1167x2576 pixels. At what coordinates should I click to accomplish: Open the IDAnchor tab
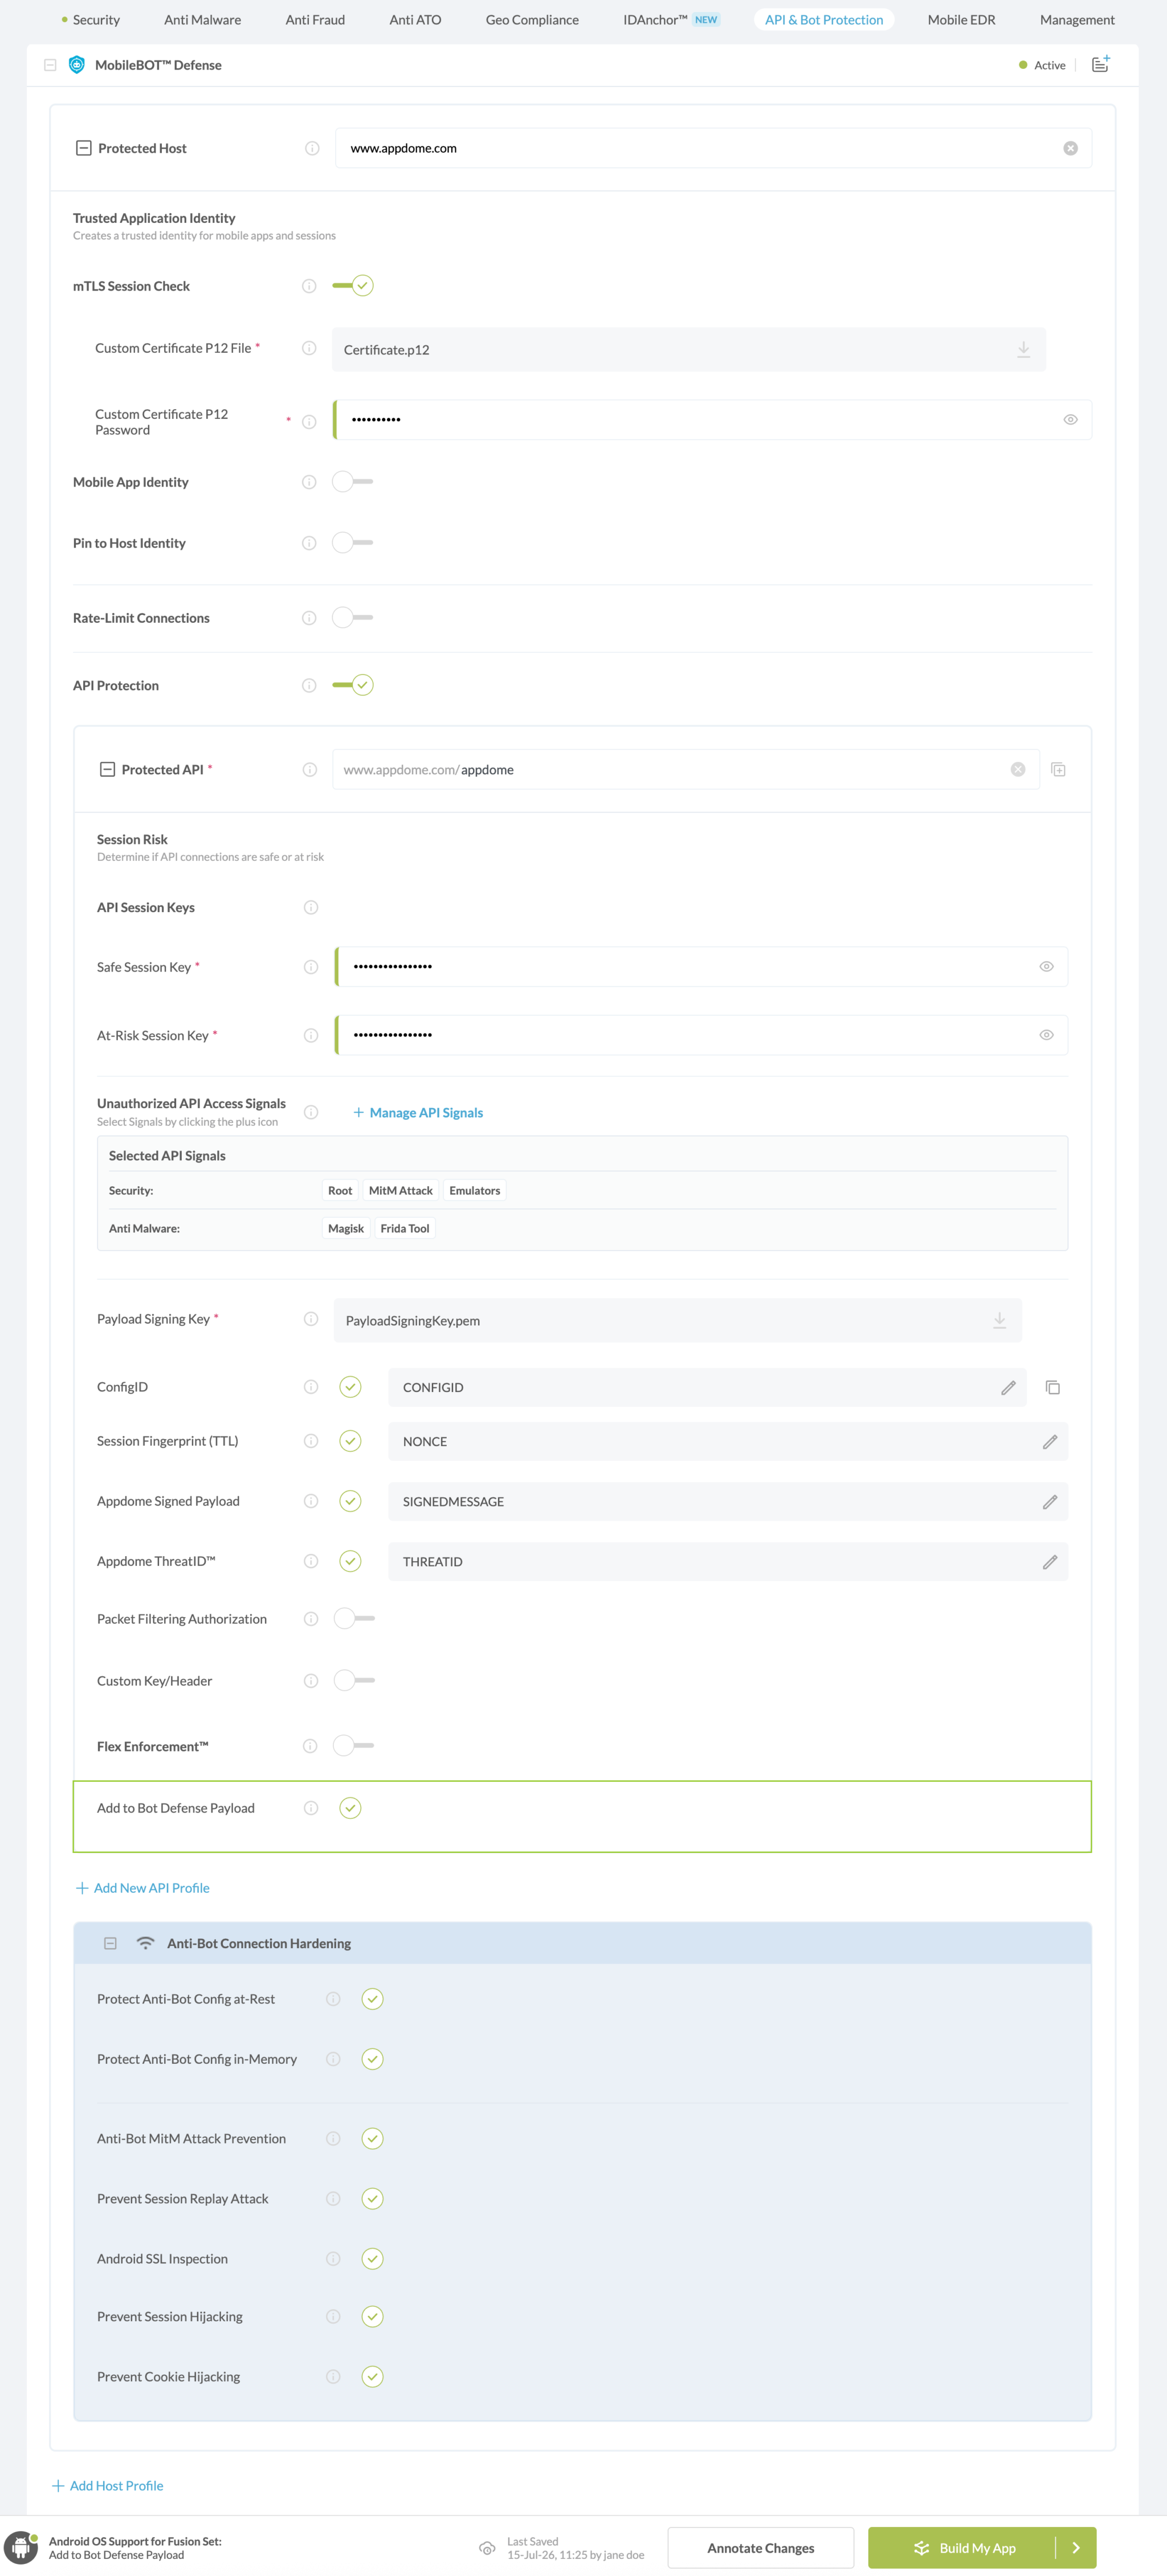coord(671,19)
